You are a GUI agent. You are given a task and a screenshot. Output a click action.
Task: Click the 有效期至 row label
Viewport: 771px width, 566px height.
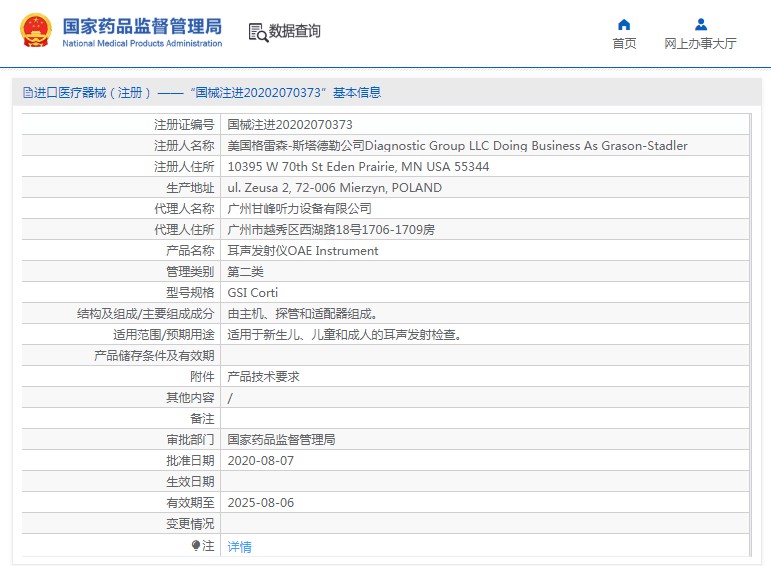[190, 503]
